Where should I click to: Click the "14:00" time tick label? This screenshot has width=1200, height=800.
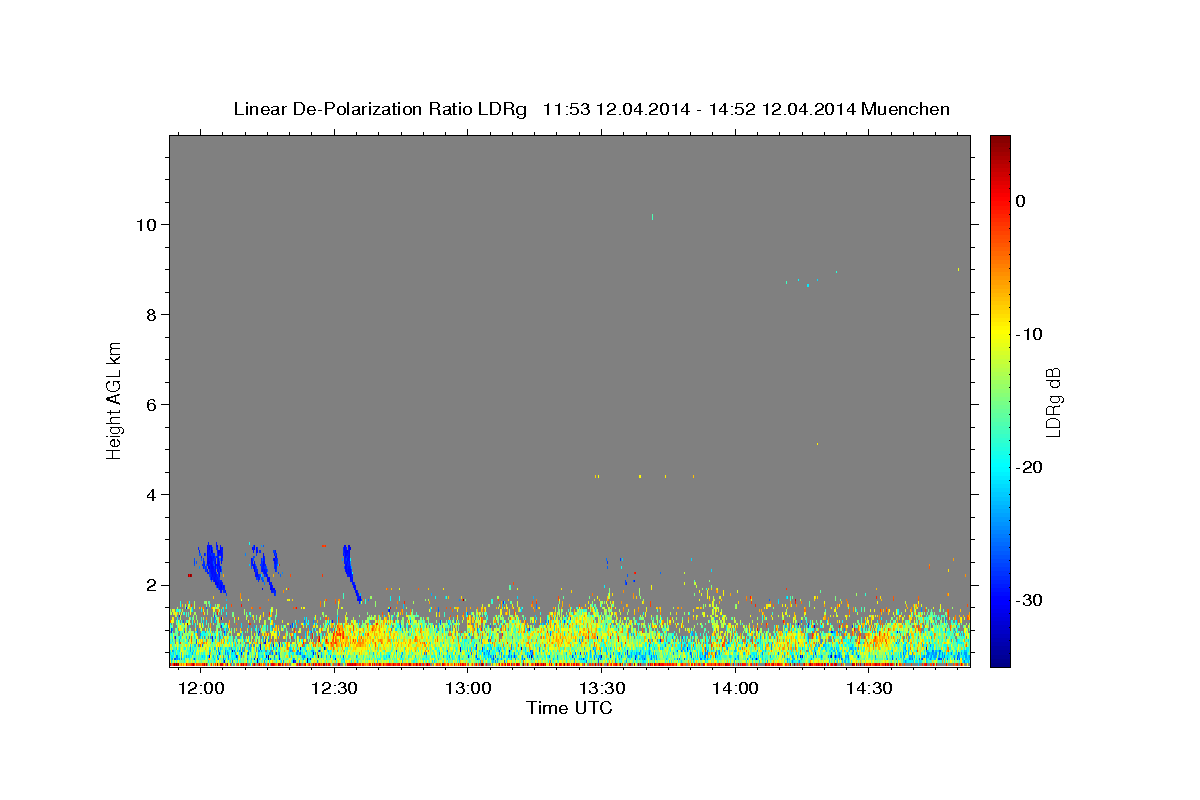(735, 689)
